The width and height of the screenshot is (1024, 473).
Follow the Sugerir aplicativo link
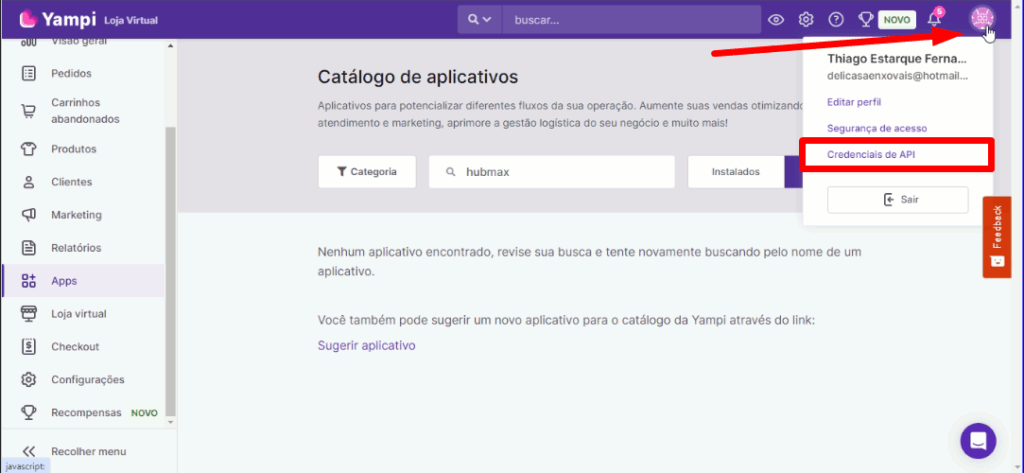point(366,345)
